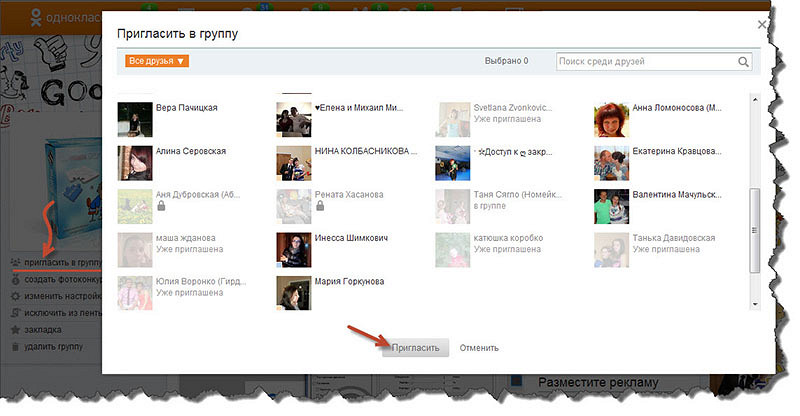
Task: Click the name 'Мария Горкунова'
Action: tap(349, 281)
